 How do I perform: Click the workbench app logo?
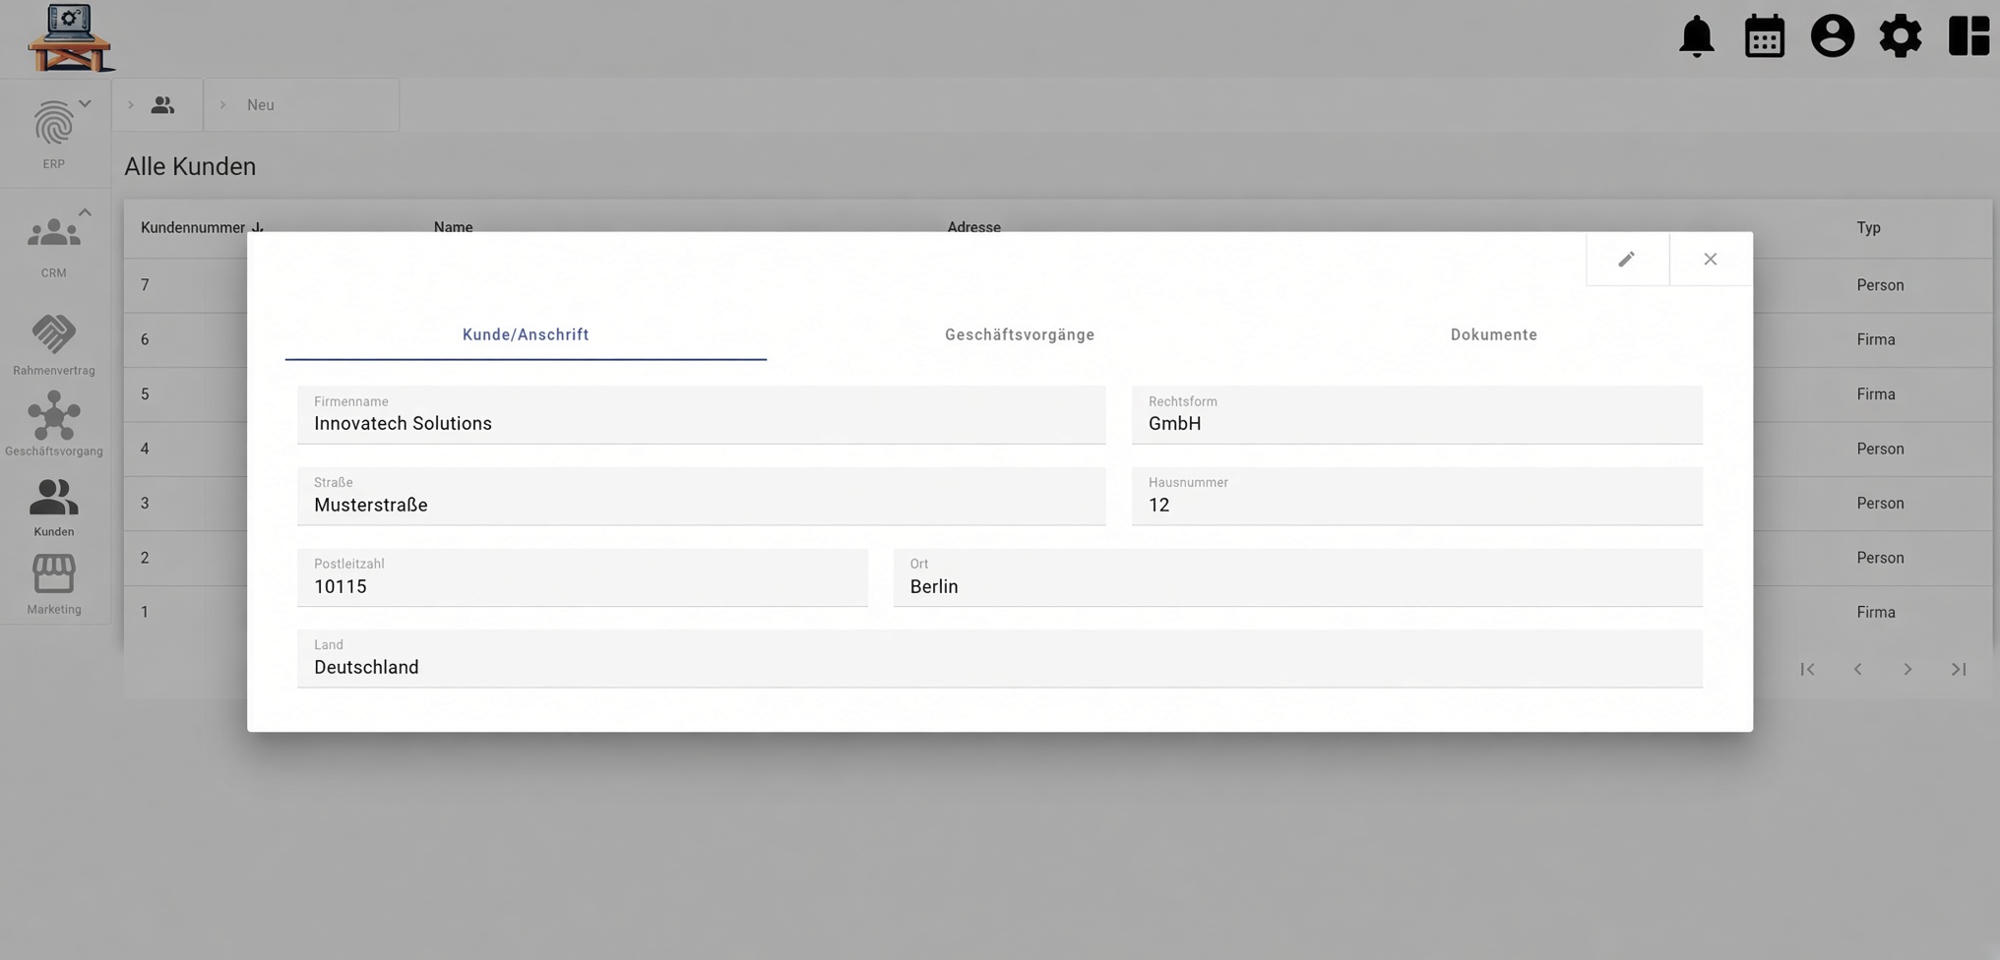click(70, 38)
